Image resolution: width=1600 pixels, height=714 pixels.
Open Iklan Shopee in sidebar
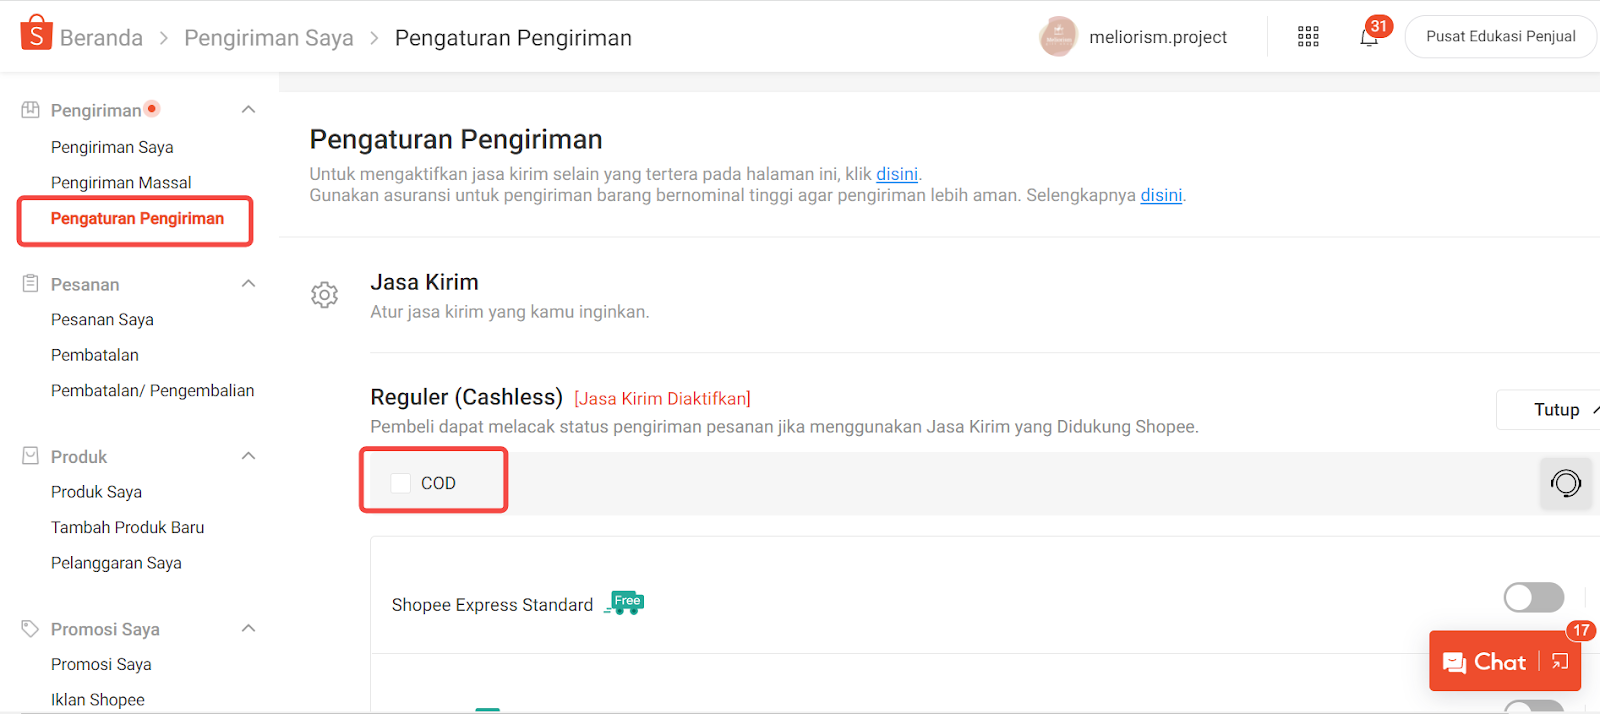point(98,700)
